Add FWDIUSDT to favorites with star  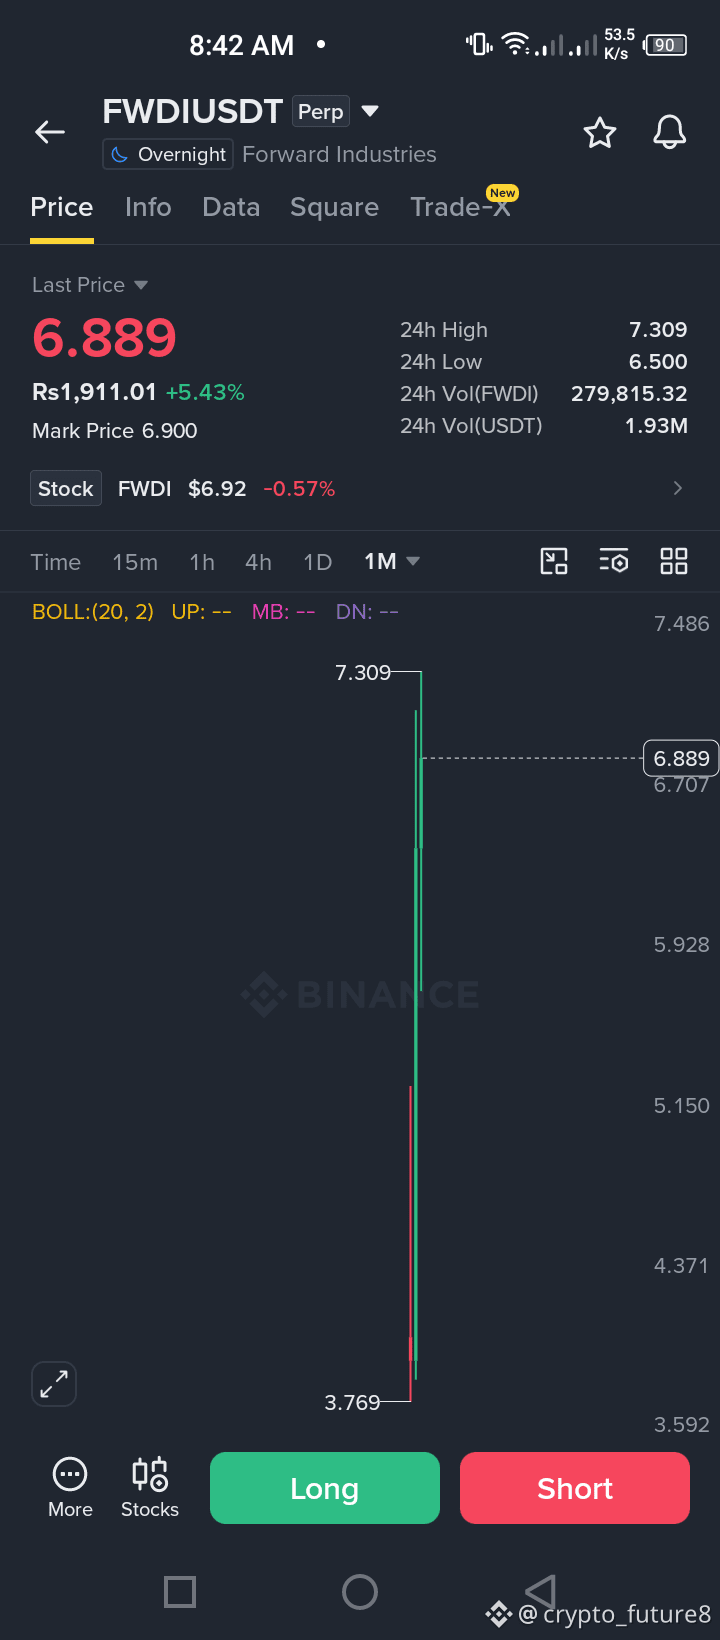(600, 132)
